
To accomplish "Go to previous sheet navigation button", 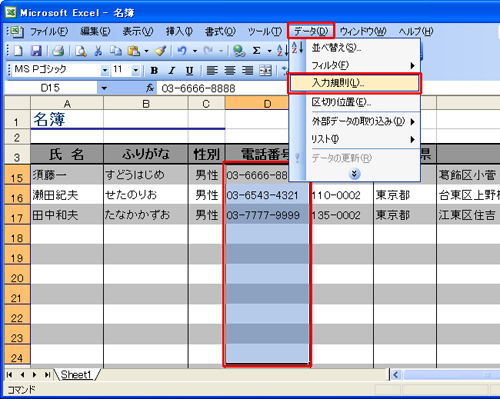I will point(22,375).
